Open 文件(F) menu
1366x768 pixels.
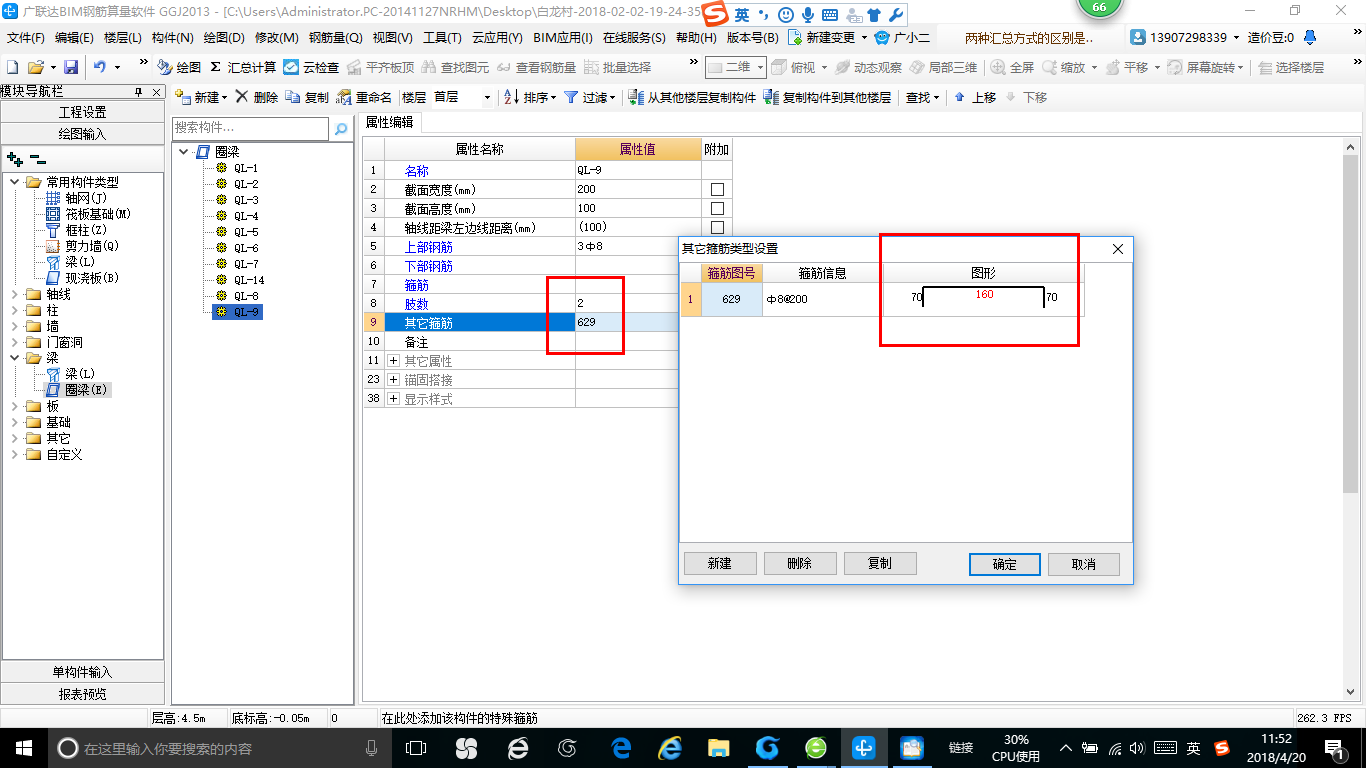click(25, 38)
